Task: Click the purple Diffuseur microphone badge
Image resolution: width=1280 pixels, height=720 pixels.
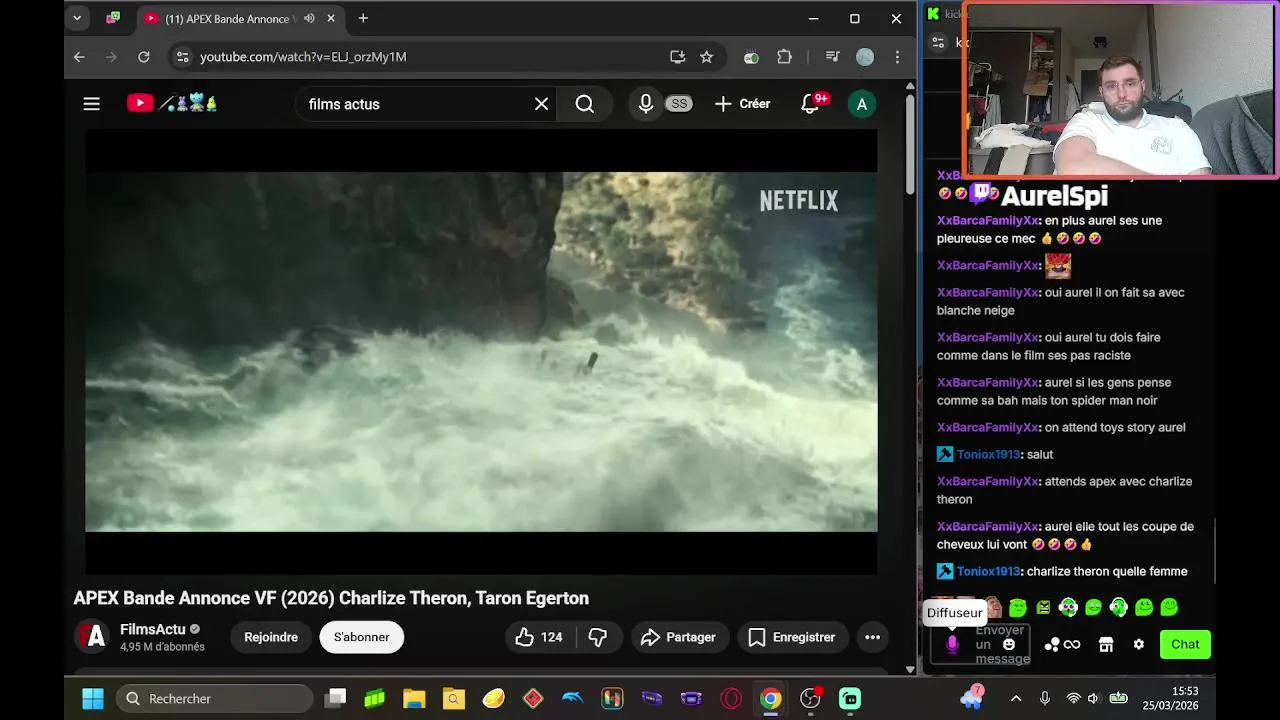Action: click(952, 645)
